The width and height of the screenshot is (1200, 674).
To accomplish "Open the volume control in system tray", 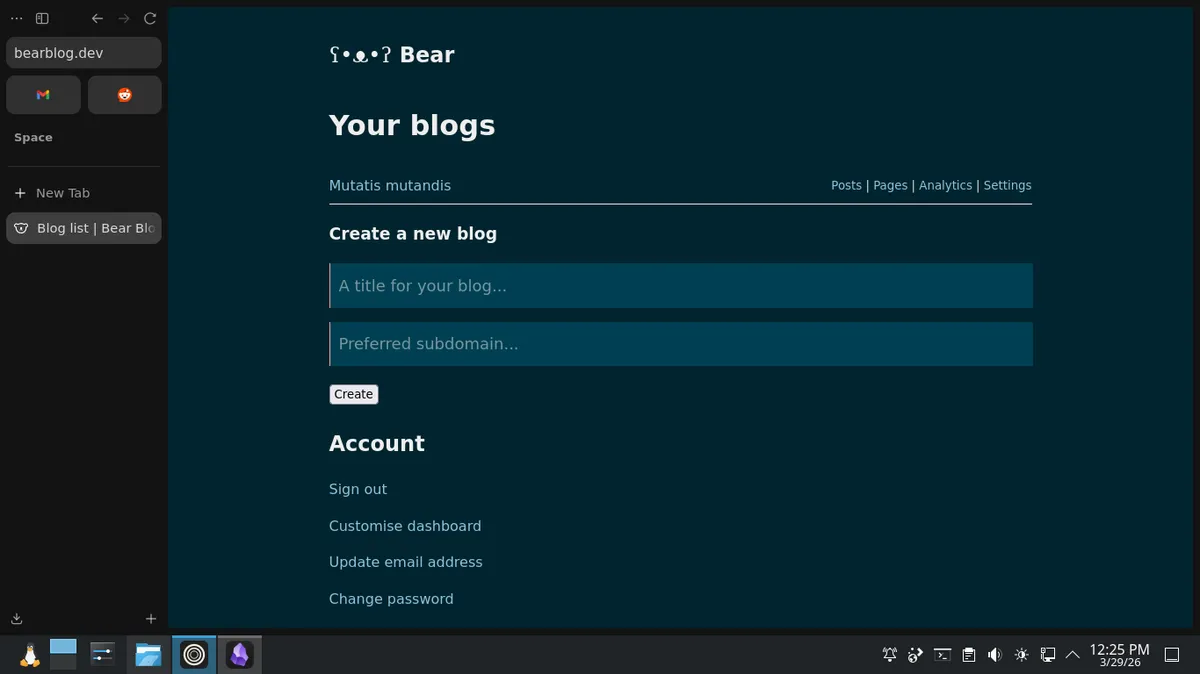I will pos(994,655).
